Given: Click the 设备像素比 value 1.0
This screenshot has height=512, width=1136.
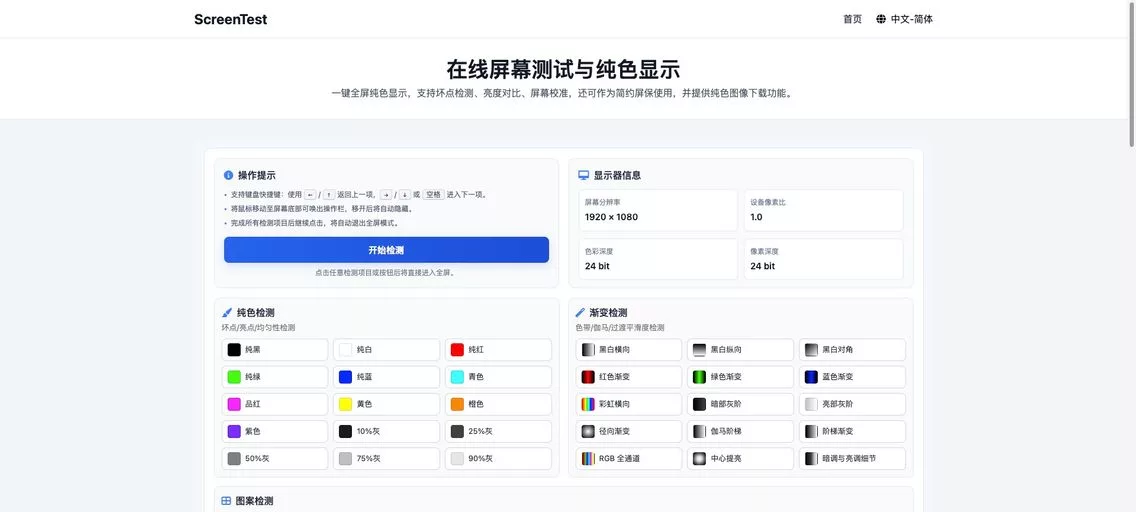Looking at the screenshot, I should pos(756,217).
